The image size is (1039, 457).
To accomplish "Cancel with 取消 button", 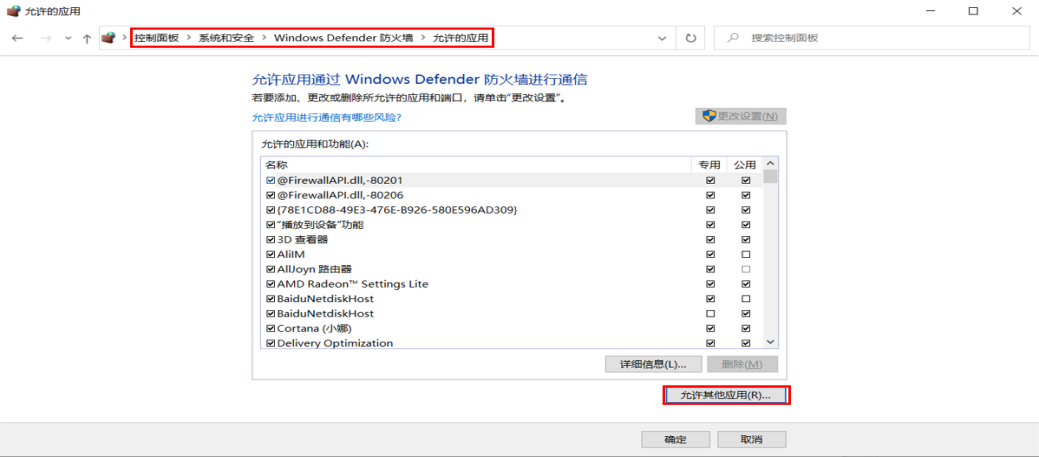I will pyautogui.click(x=752, y=439).
